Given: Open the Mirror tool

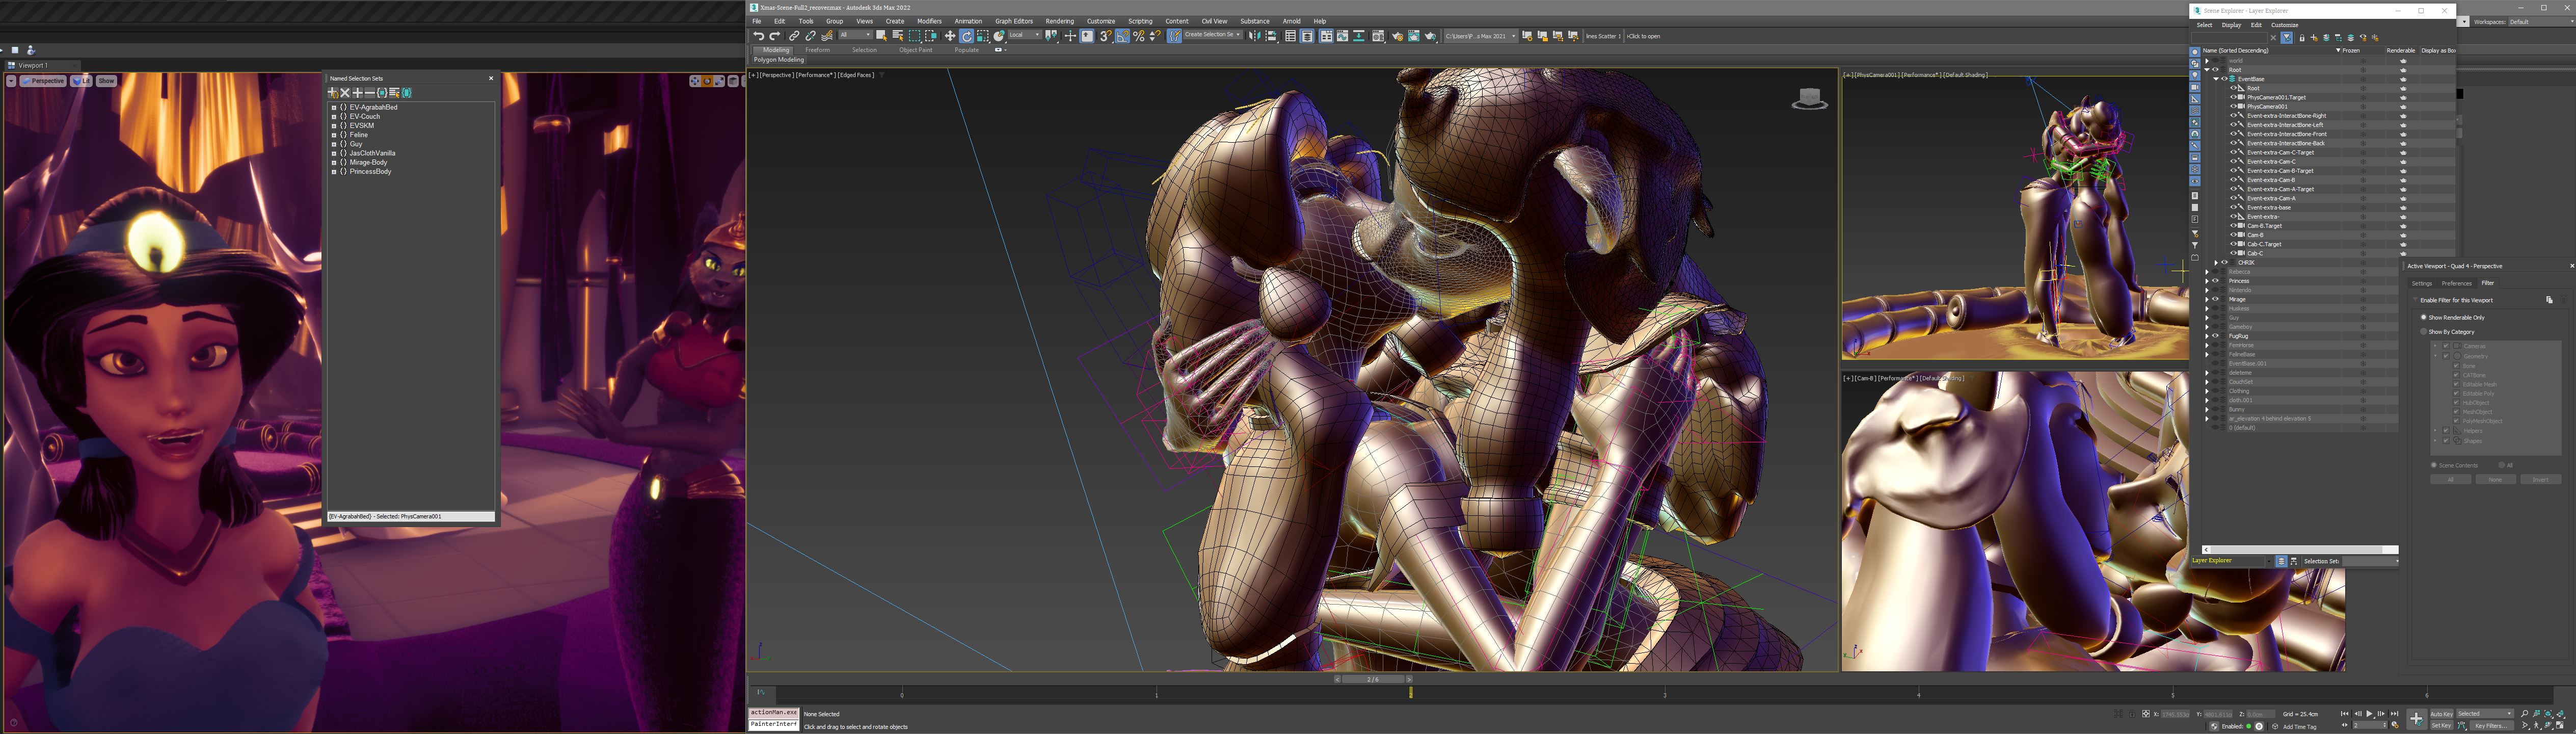Looking at the screenshot, I should (1254, 36).
